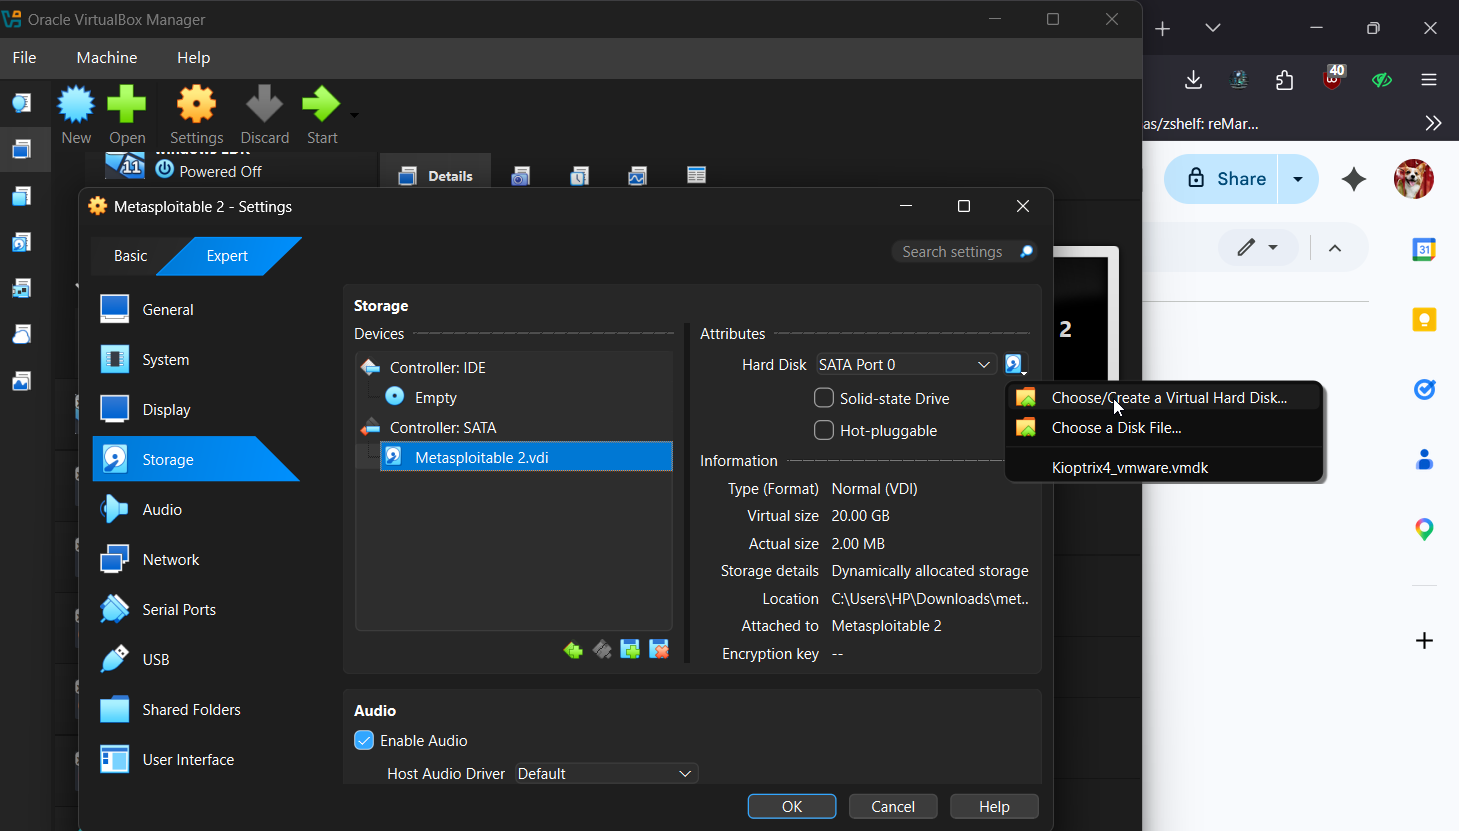Image resolution: width=1459 pixels, height=831 pixels.
Task: Click the remove attachment icon below devices
Action: (659, 650)
